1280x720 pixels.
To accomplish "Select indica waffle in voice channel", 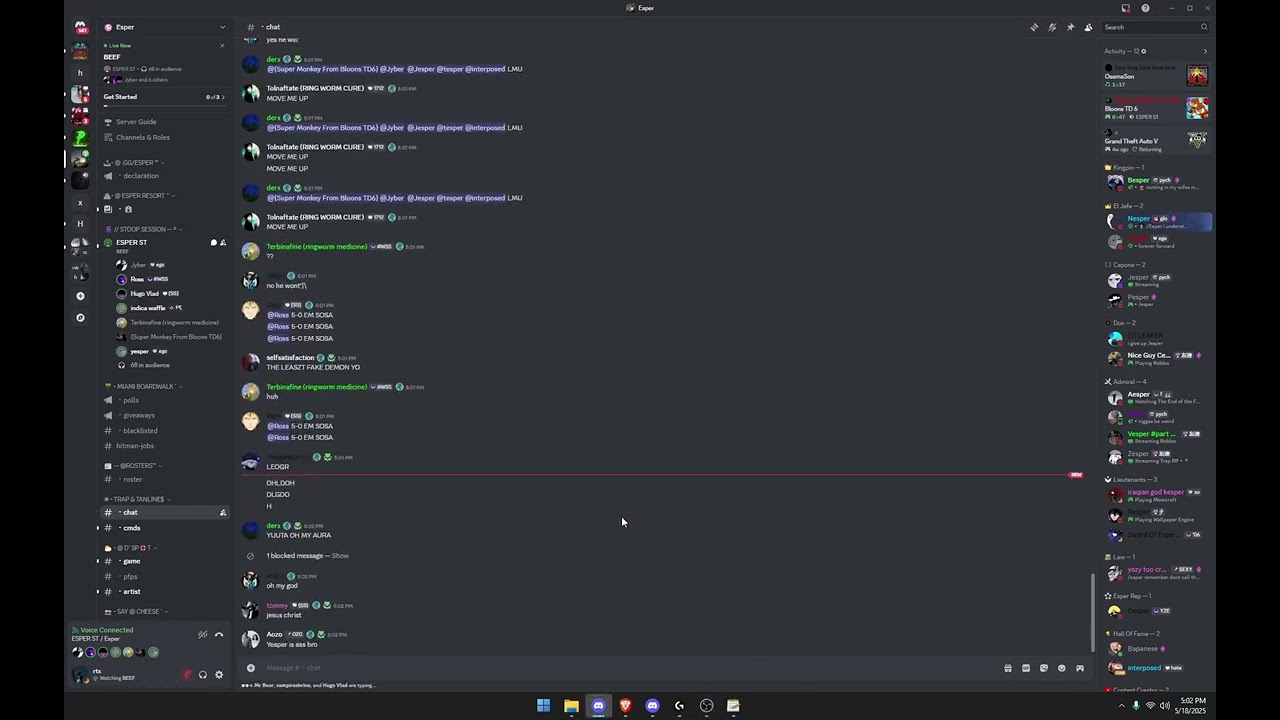I will [148, 308].
